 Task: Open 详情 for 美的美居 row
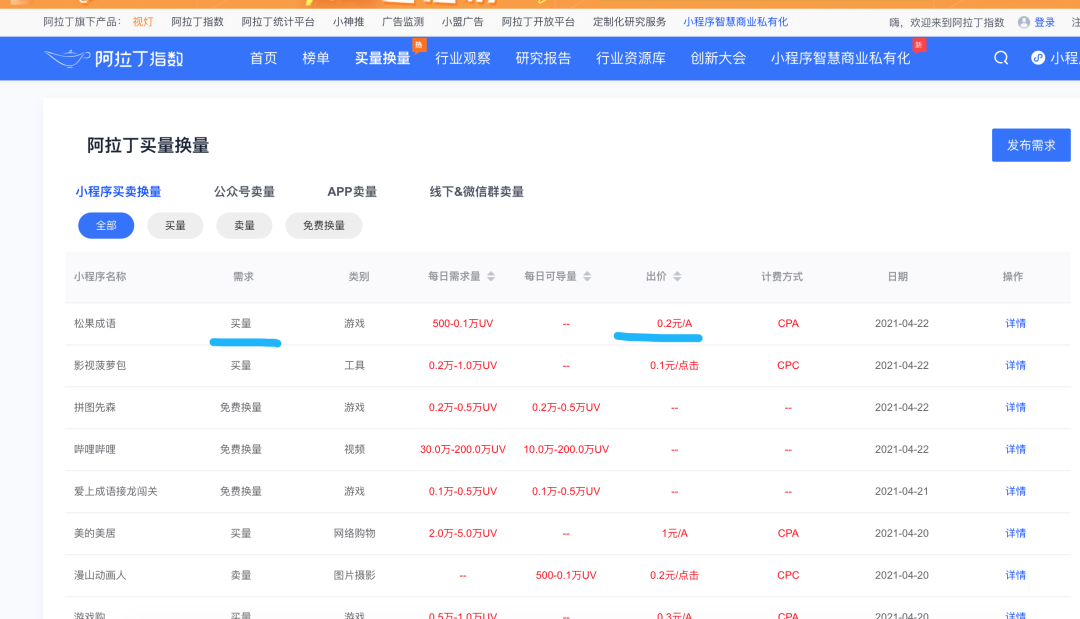1015,534
